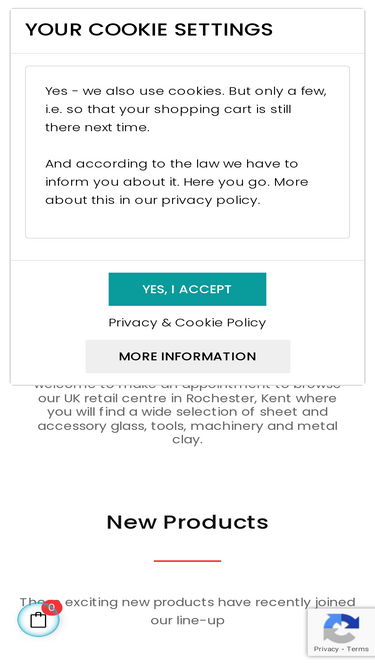Viewport: 375px width, 667px height.
Task: Open the More Information button
Action: tap(188, 356)
